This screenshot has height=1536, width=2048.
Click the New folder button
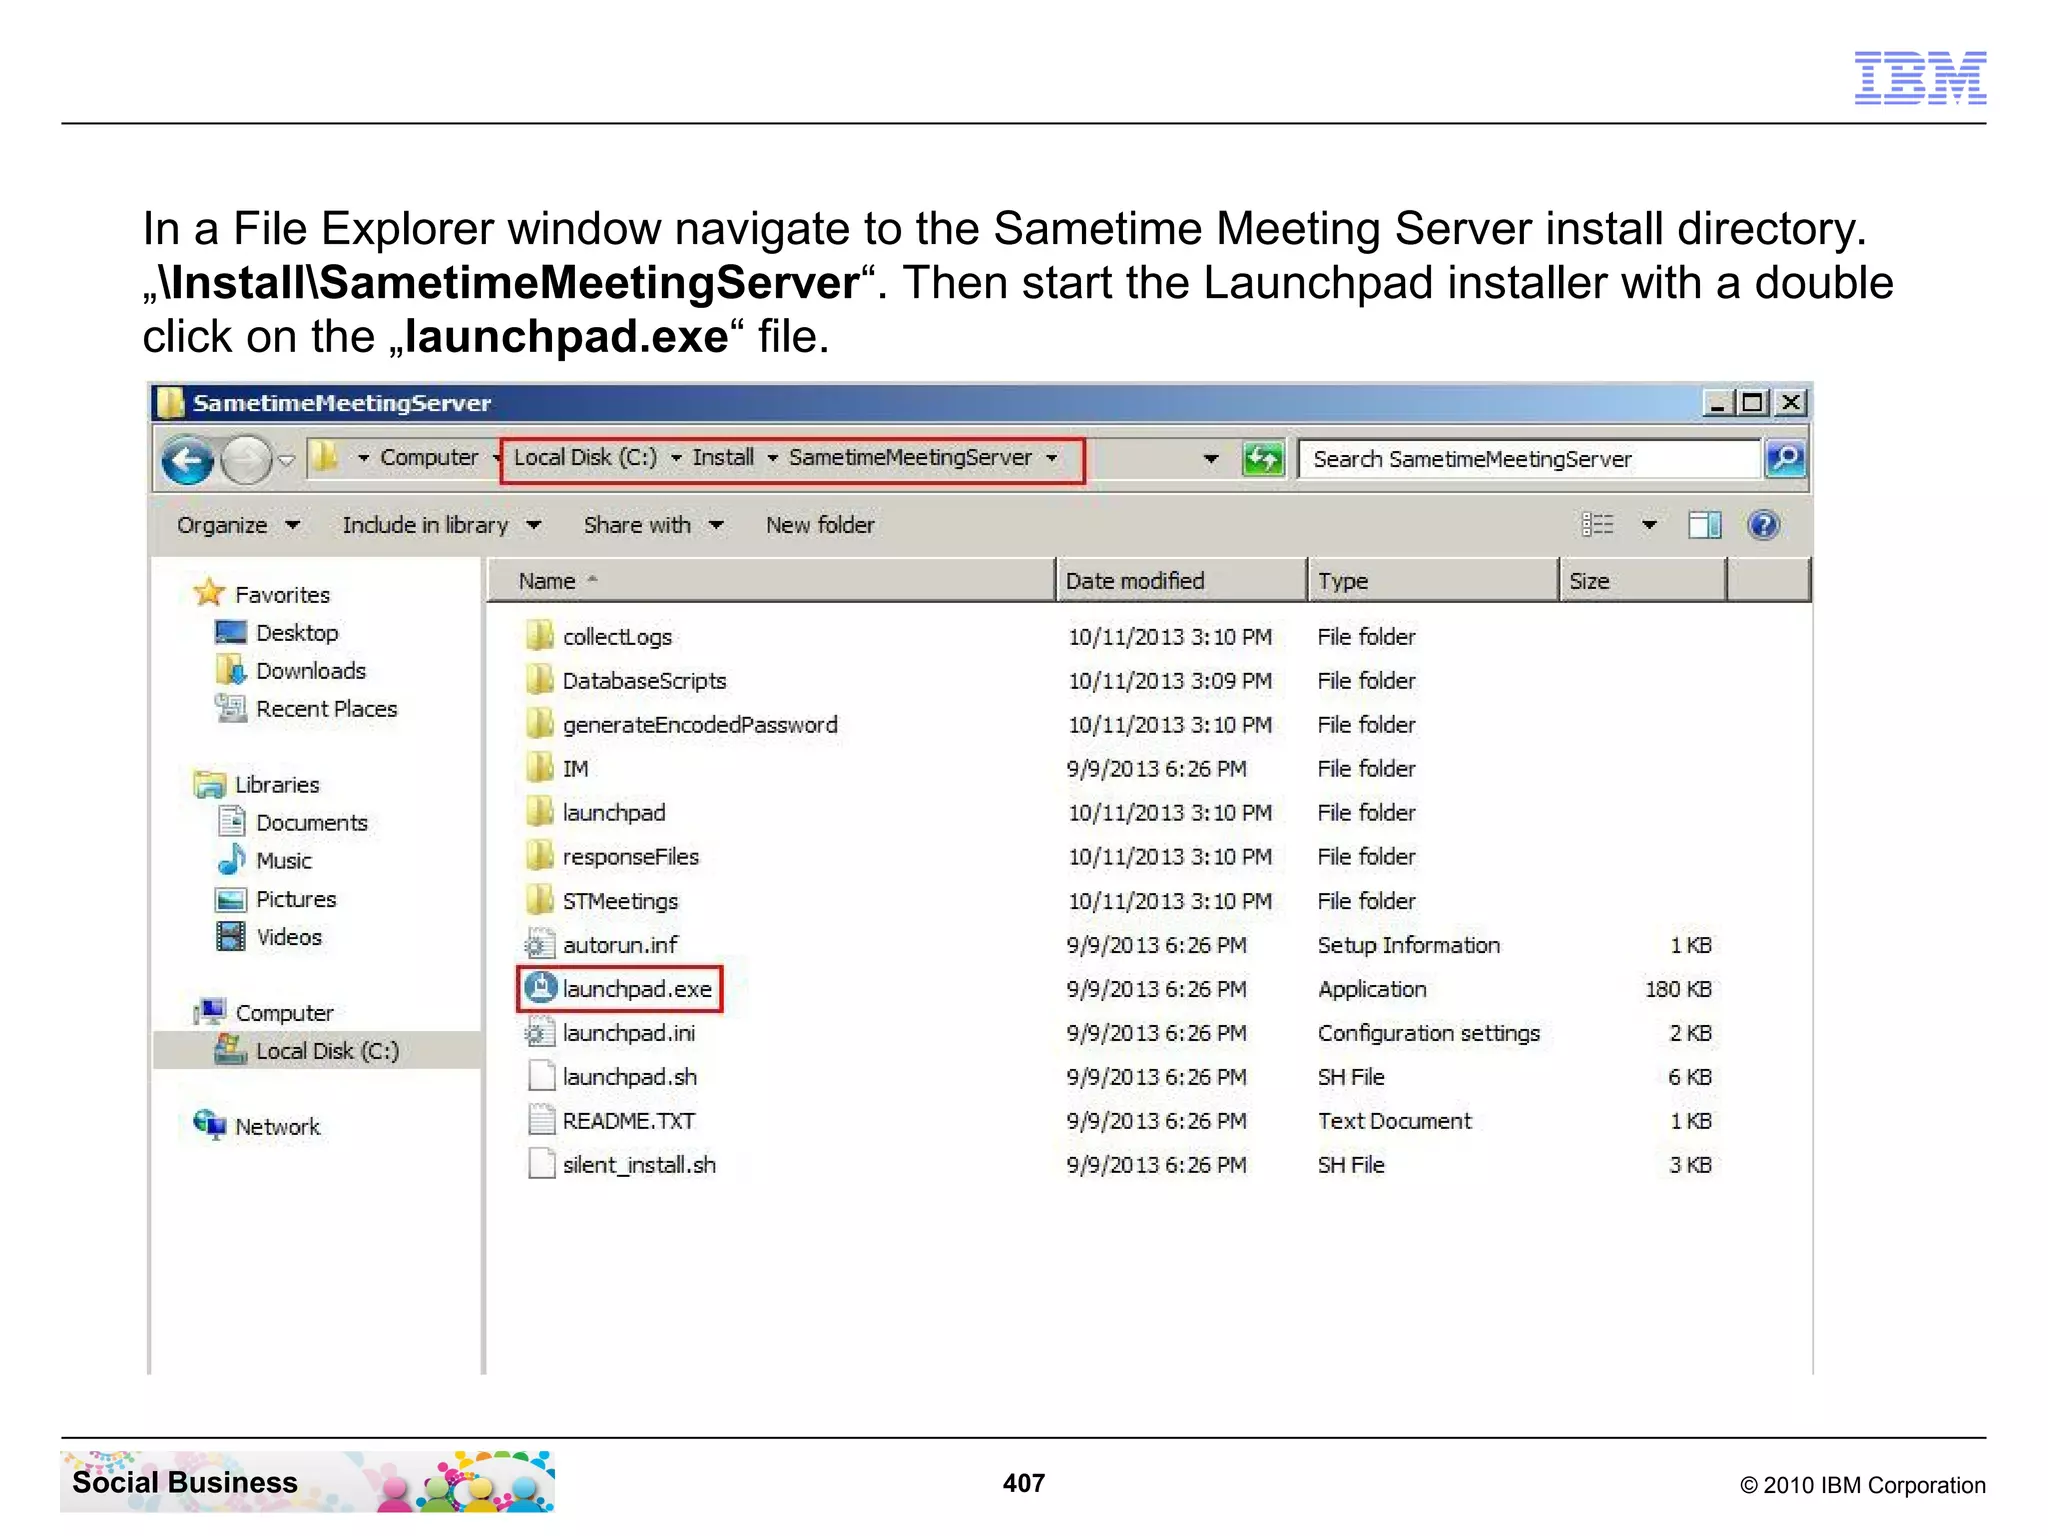point(820,525)
